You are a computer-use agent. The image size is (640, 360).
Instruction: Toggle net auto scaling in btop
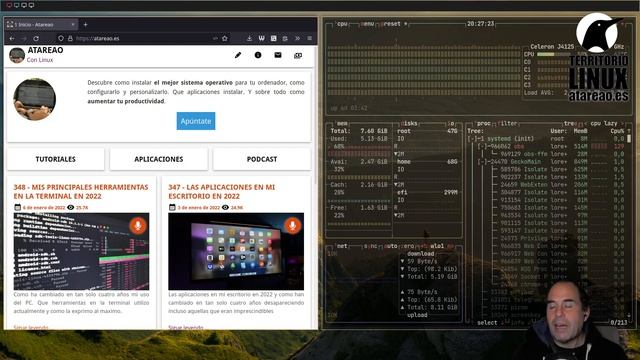[391, 246]
